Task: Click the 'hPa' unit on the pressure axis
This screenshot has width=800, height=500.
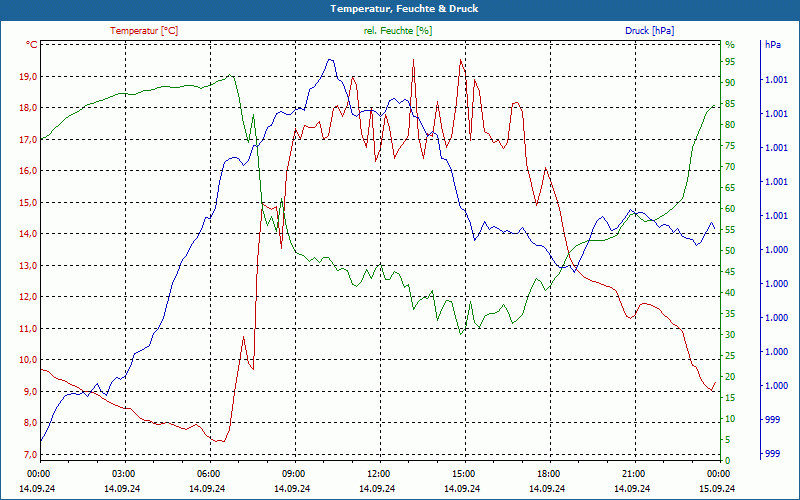Action: pyautogui.click(x=773, y=45)
